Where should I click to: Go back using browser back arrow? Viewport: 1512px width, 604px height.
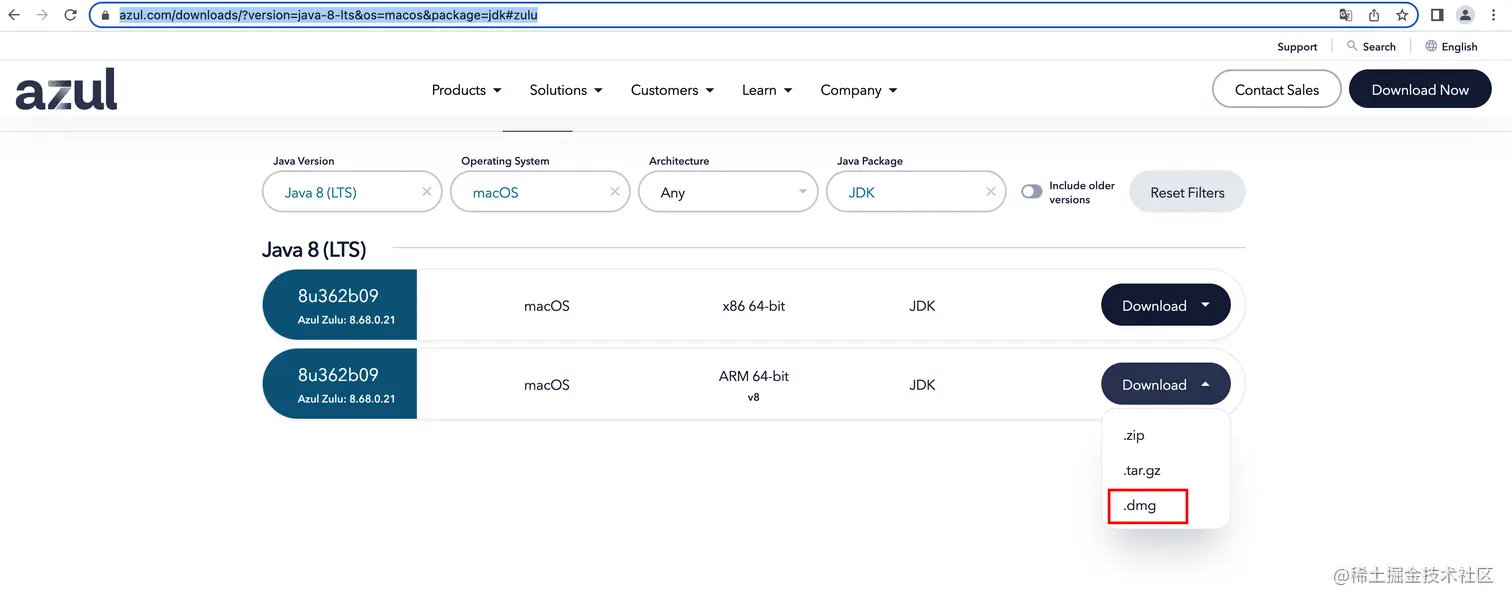[14, 15]
